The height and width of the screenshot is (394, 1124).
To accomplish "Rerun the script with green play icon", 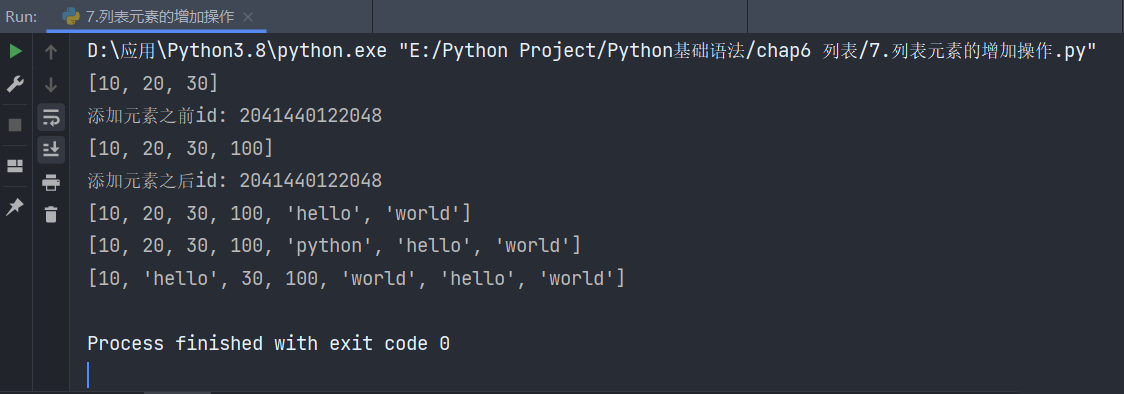I will [15, 52].
